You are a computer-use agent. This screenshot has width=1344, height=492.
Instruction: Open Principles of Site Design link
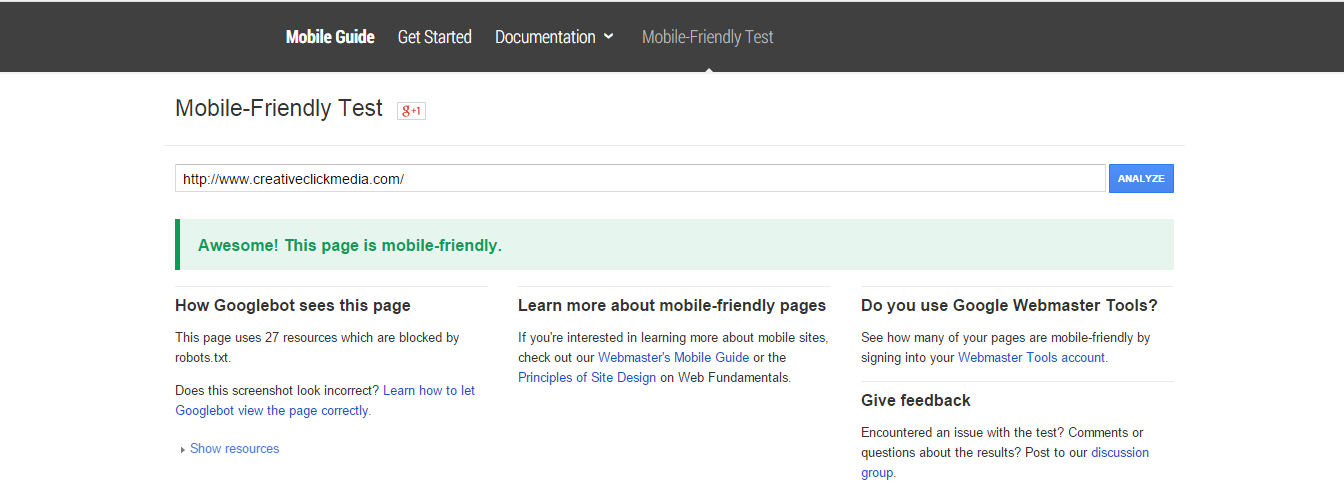click(587, 377)
